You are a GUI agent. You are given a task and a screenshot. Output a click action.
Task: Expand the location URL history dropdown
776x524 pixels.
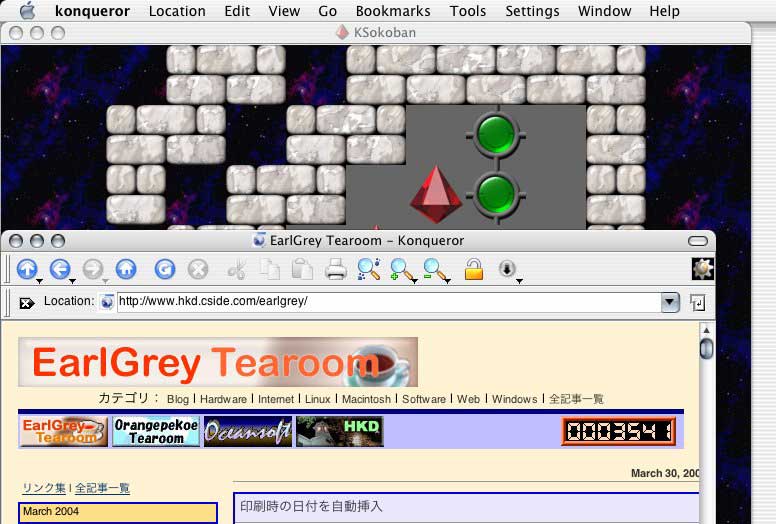click(x=670, y=302)
